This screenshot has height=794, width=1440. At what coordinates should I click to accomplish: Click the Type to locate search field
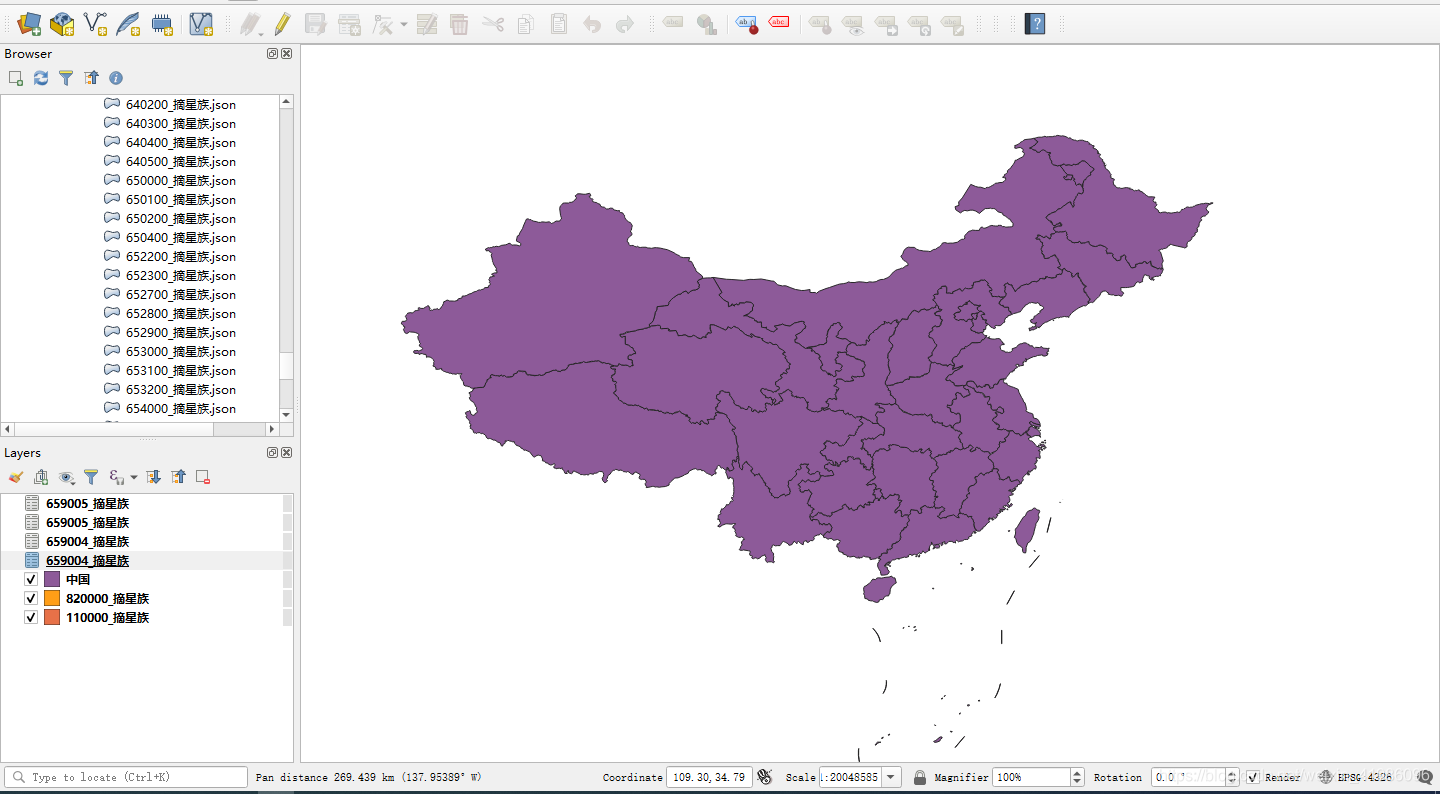pyautogui.click(x=125, y=777)
